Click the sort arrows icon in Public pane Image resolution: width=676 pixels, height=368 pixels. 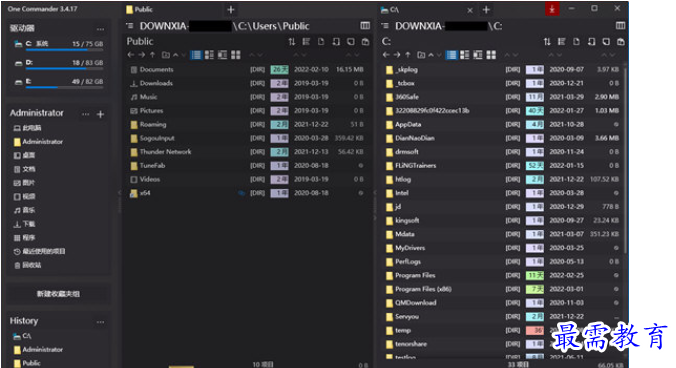click(x=292, y=42)
